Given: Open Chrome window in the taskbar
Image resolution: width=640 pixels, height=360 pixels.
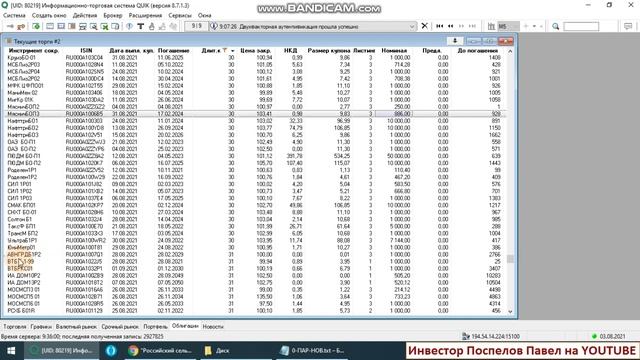Looking at the screenshot, I should click(160, 351).
